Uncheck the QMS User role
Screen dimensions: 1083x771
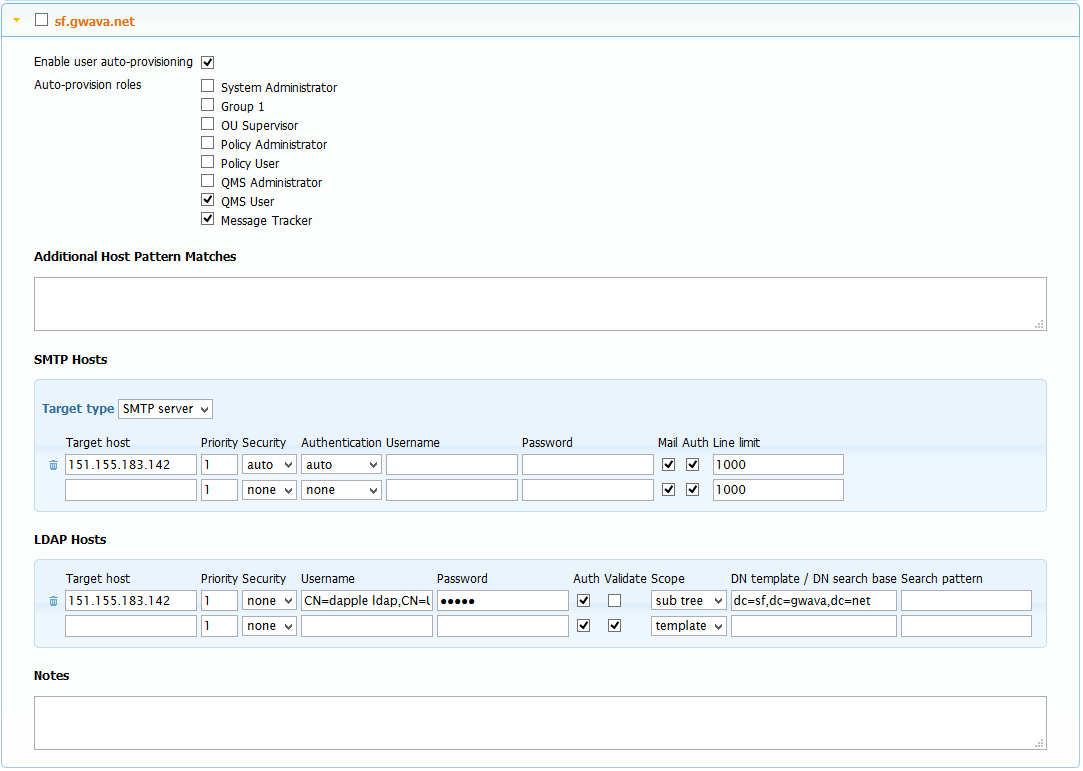tap(207, 199)
